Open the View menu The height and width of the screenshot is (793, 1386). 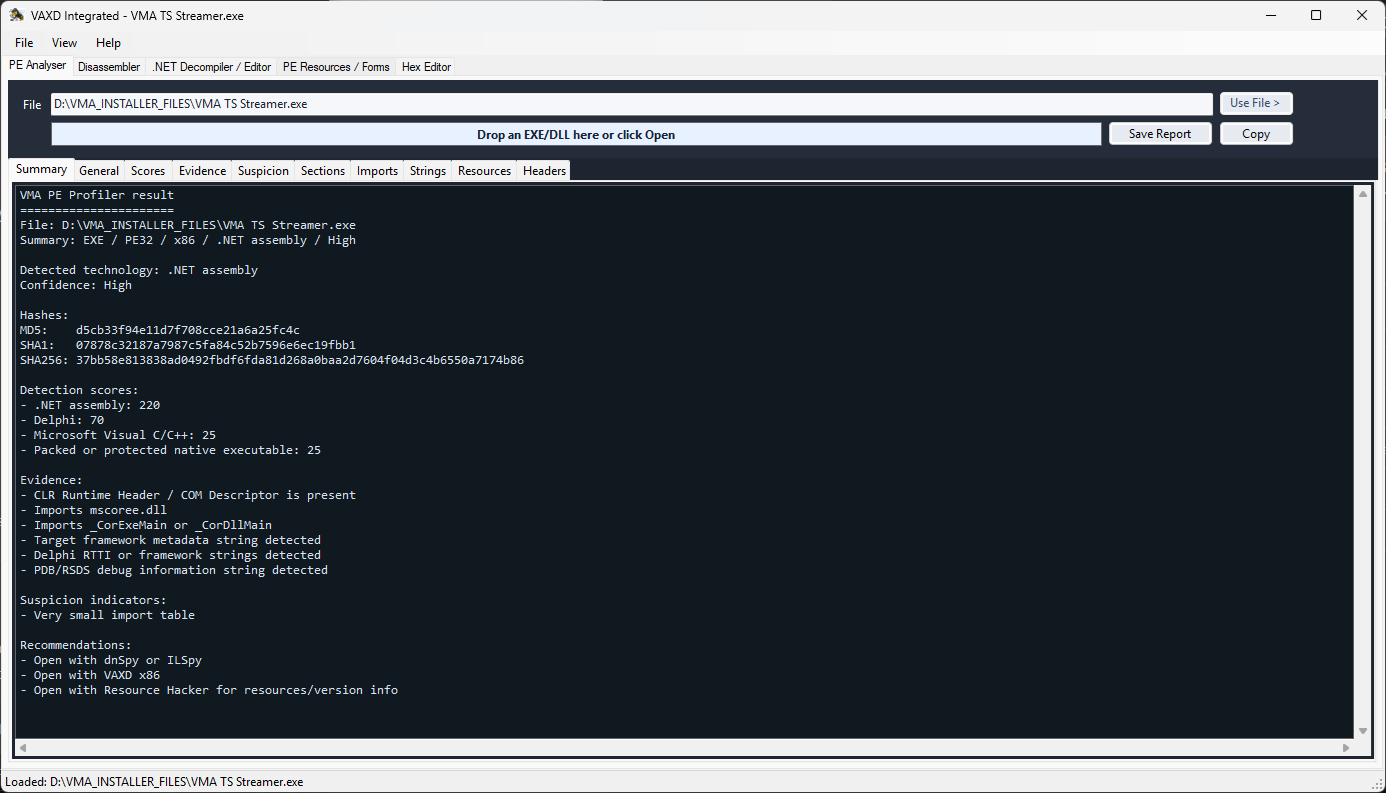click(x=64, y=43)
